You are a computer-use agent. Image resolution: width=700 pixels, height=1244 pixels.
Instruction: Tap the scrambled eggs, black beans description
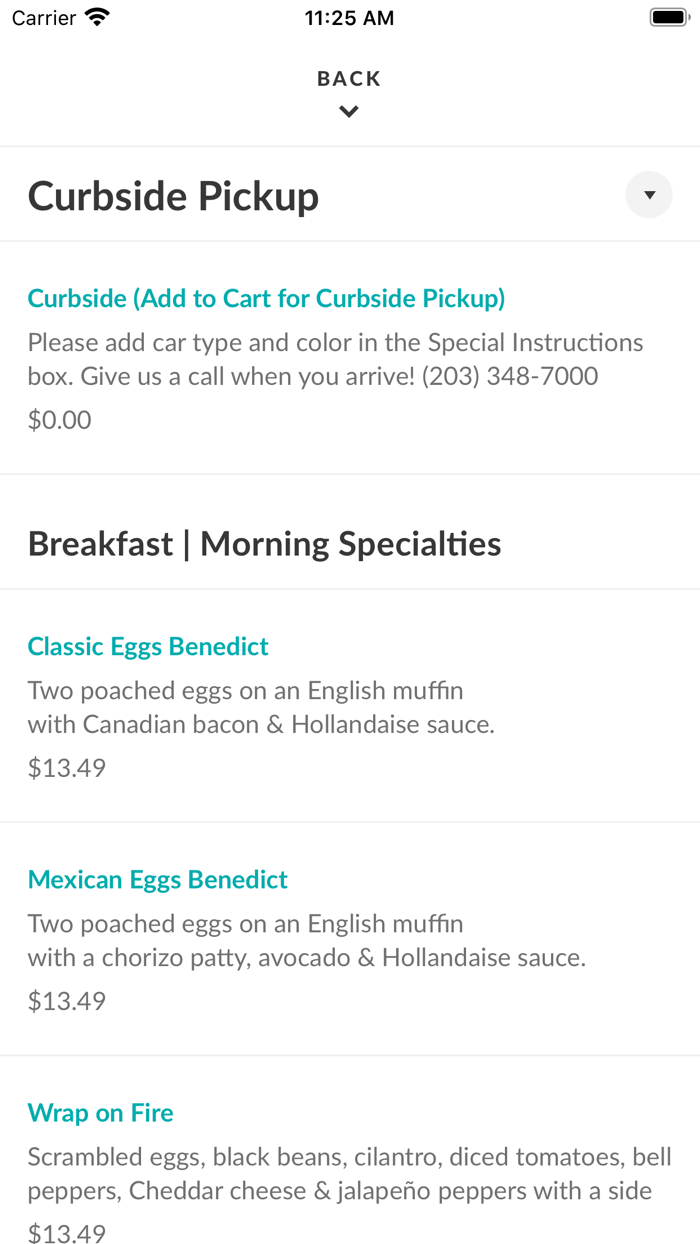349,1174
